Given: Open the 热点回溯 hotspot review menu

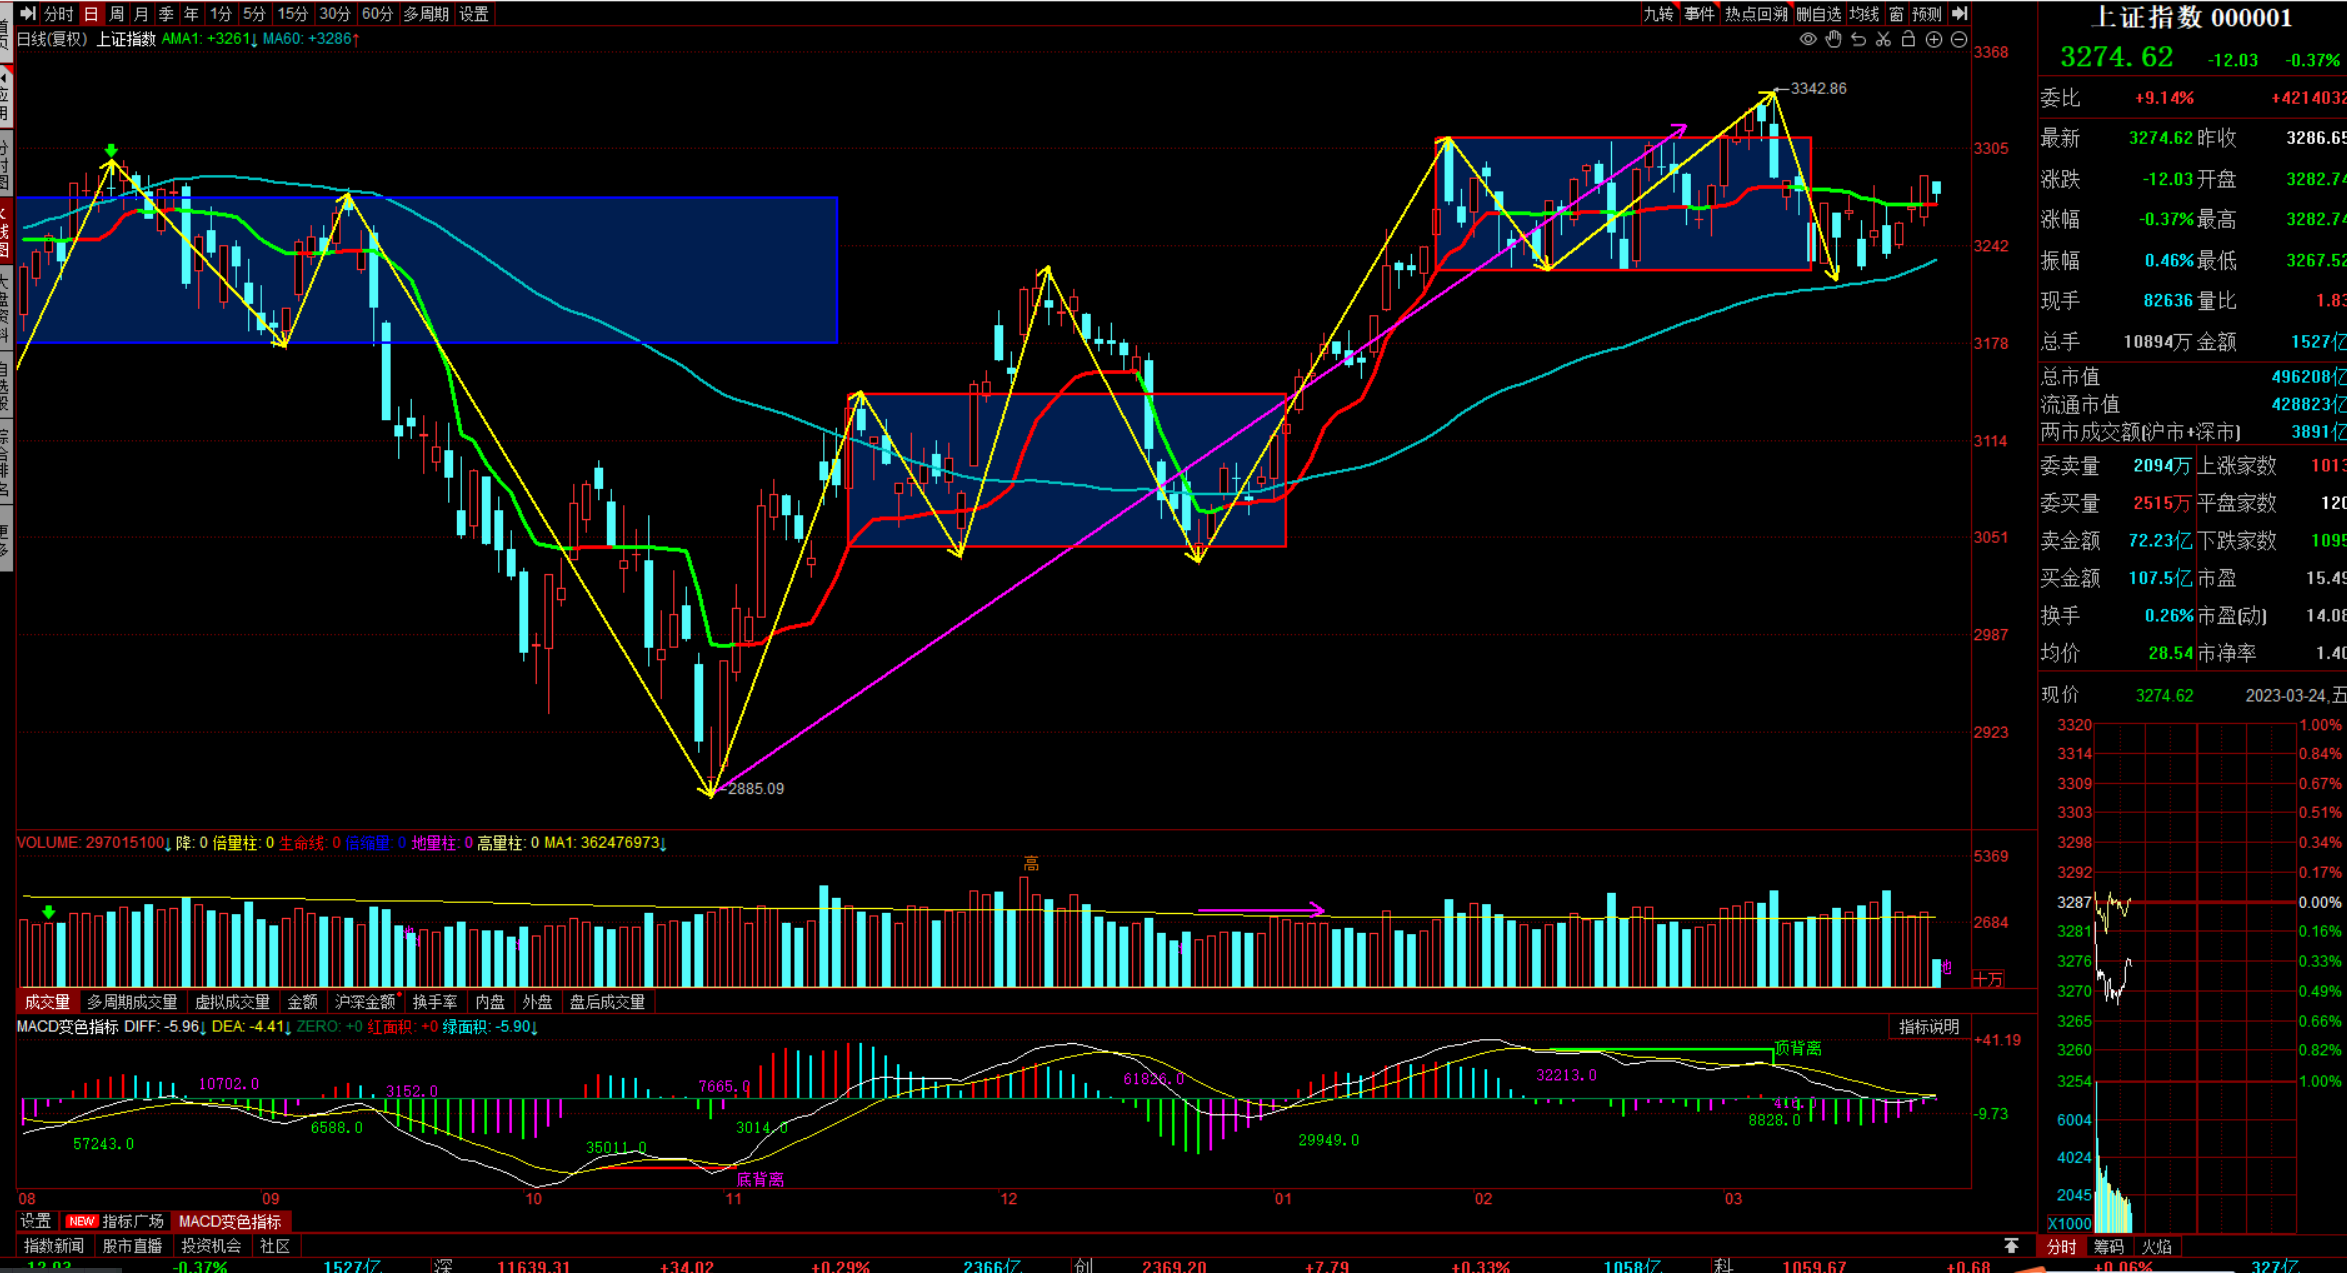Looking at the screenshot, I should pos(1755,13).
